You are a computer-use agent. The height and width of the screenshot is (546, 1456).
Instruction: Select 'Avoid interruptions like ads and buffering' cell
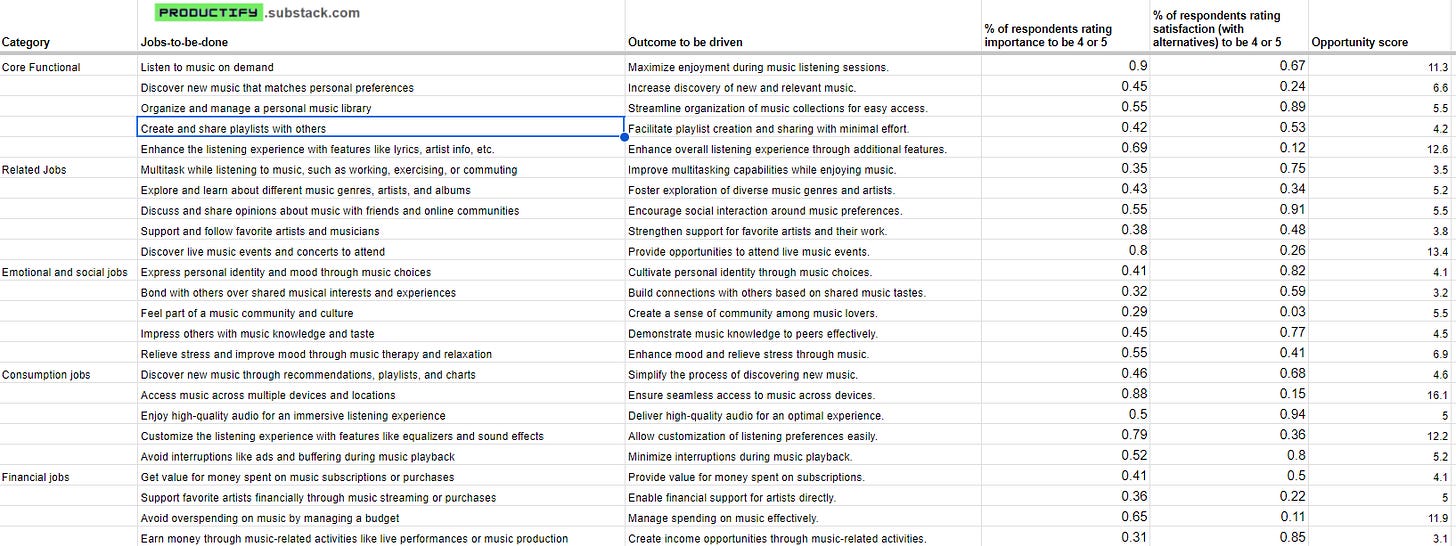(x=381, y=457)
